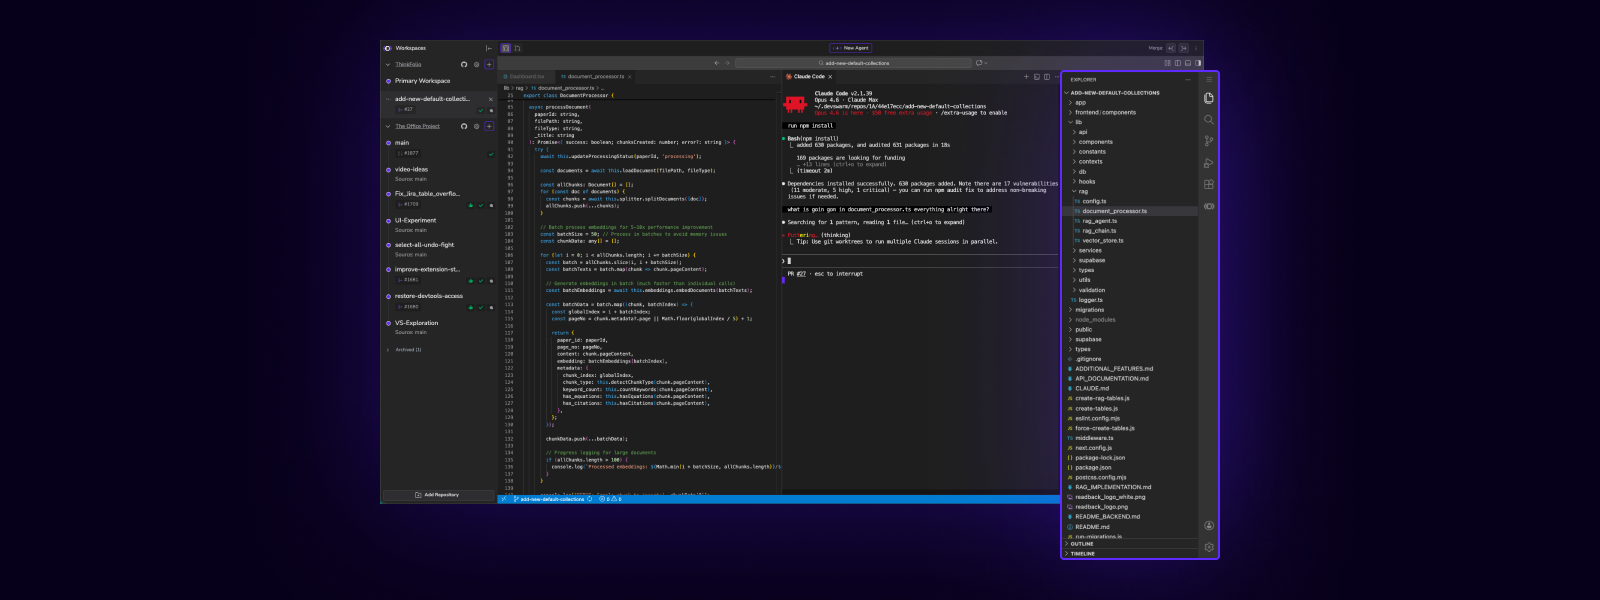Open the Manage gear in activity bar

click(1209, 547)
